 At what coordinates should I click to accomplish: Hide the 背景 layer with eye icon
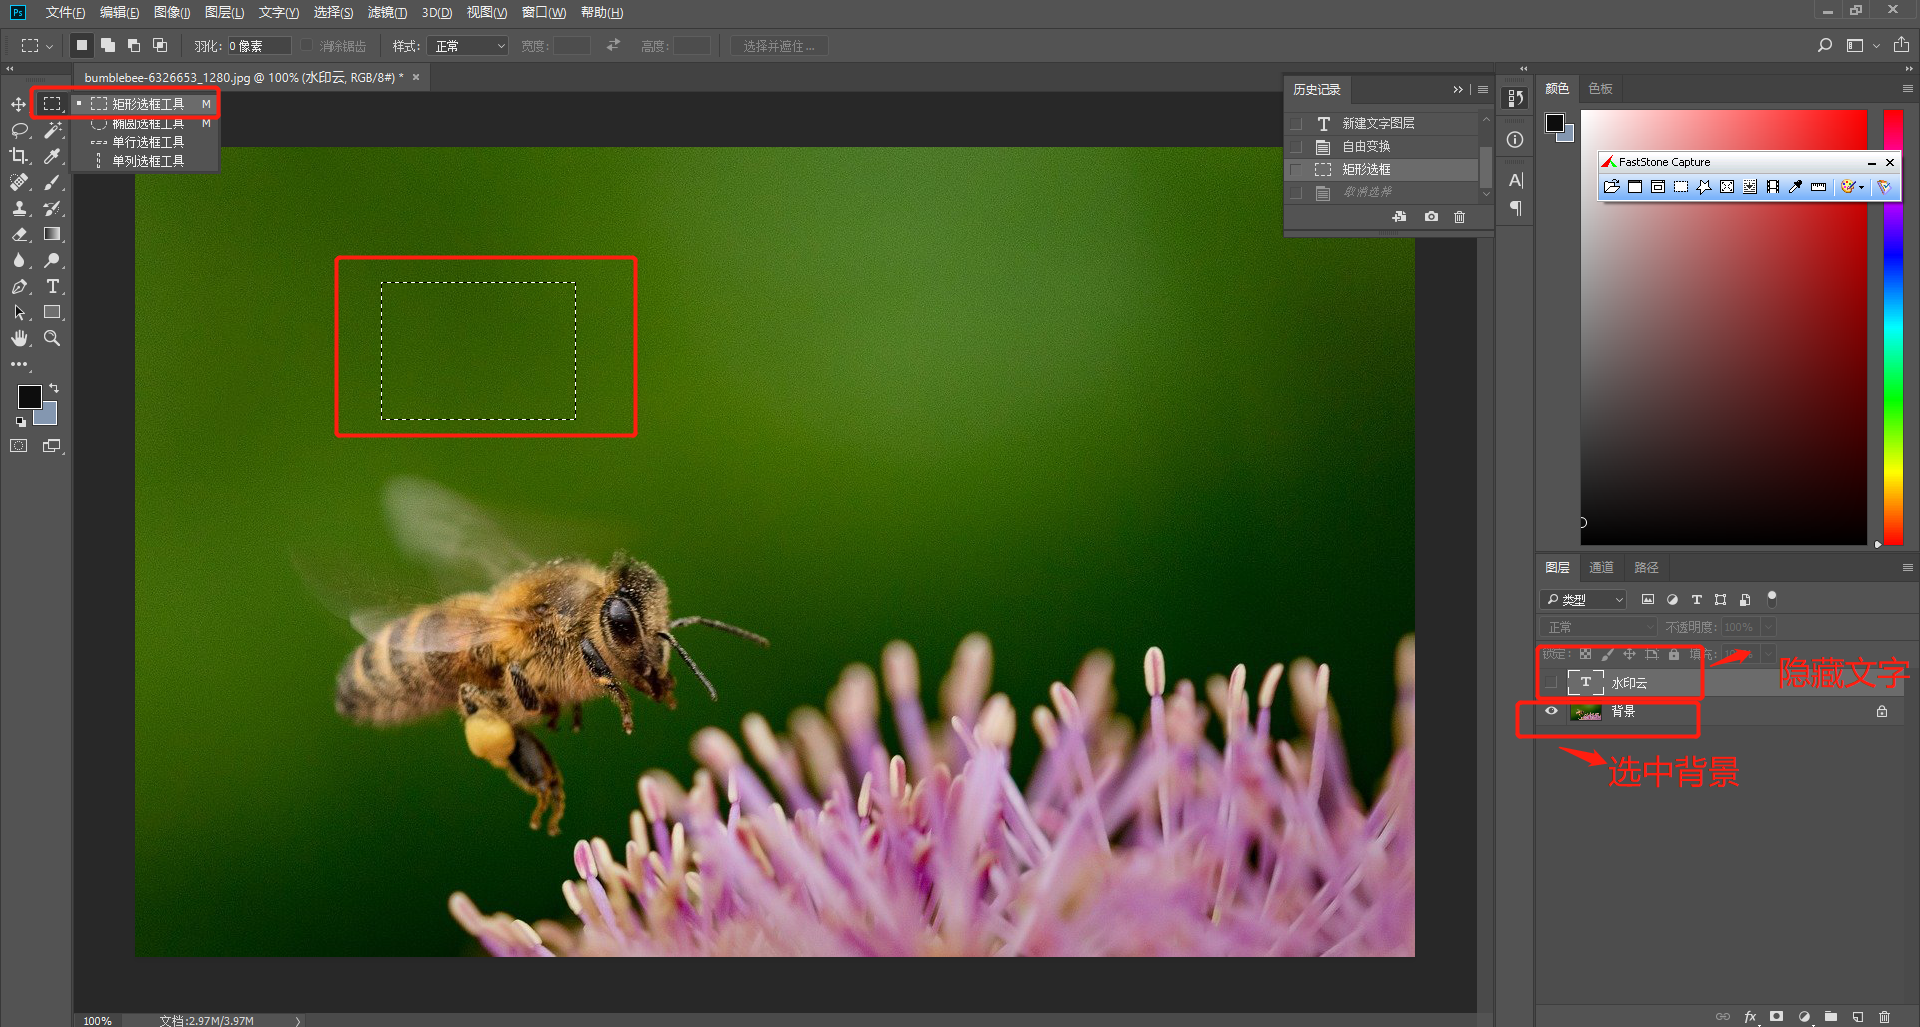pyautogui.click(x=1551, y=711)
